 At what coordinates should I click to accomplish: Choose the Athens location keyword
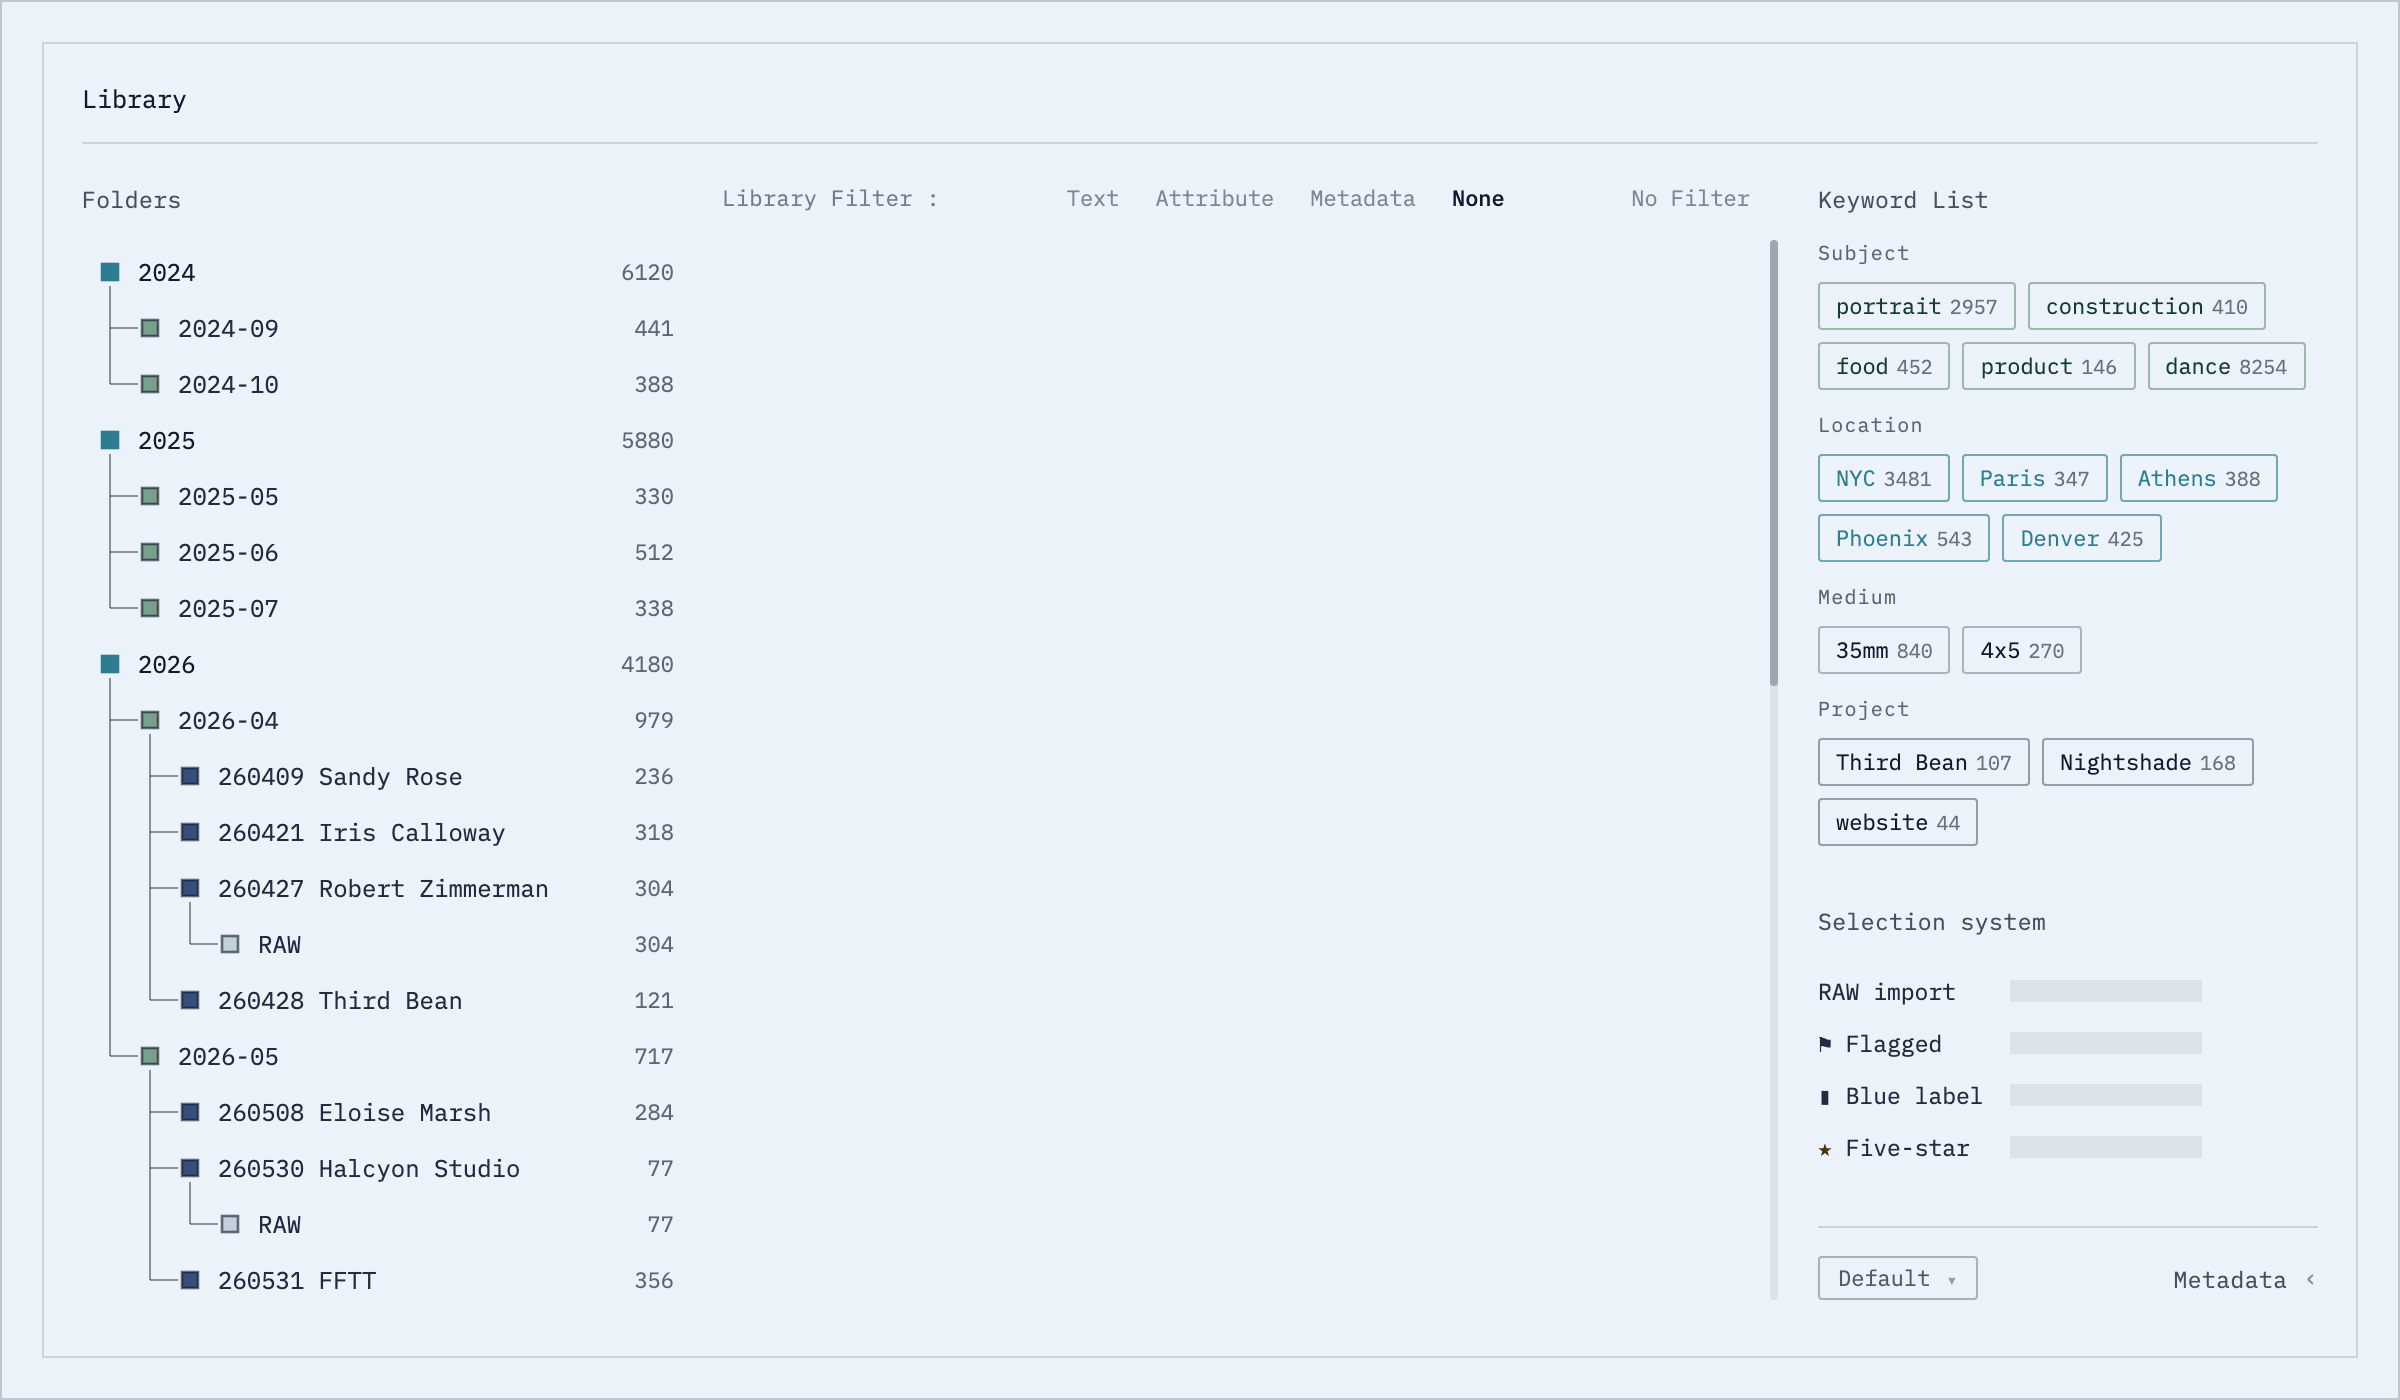2198,478
